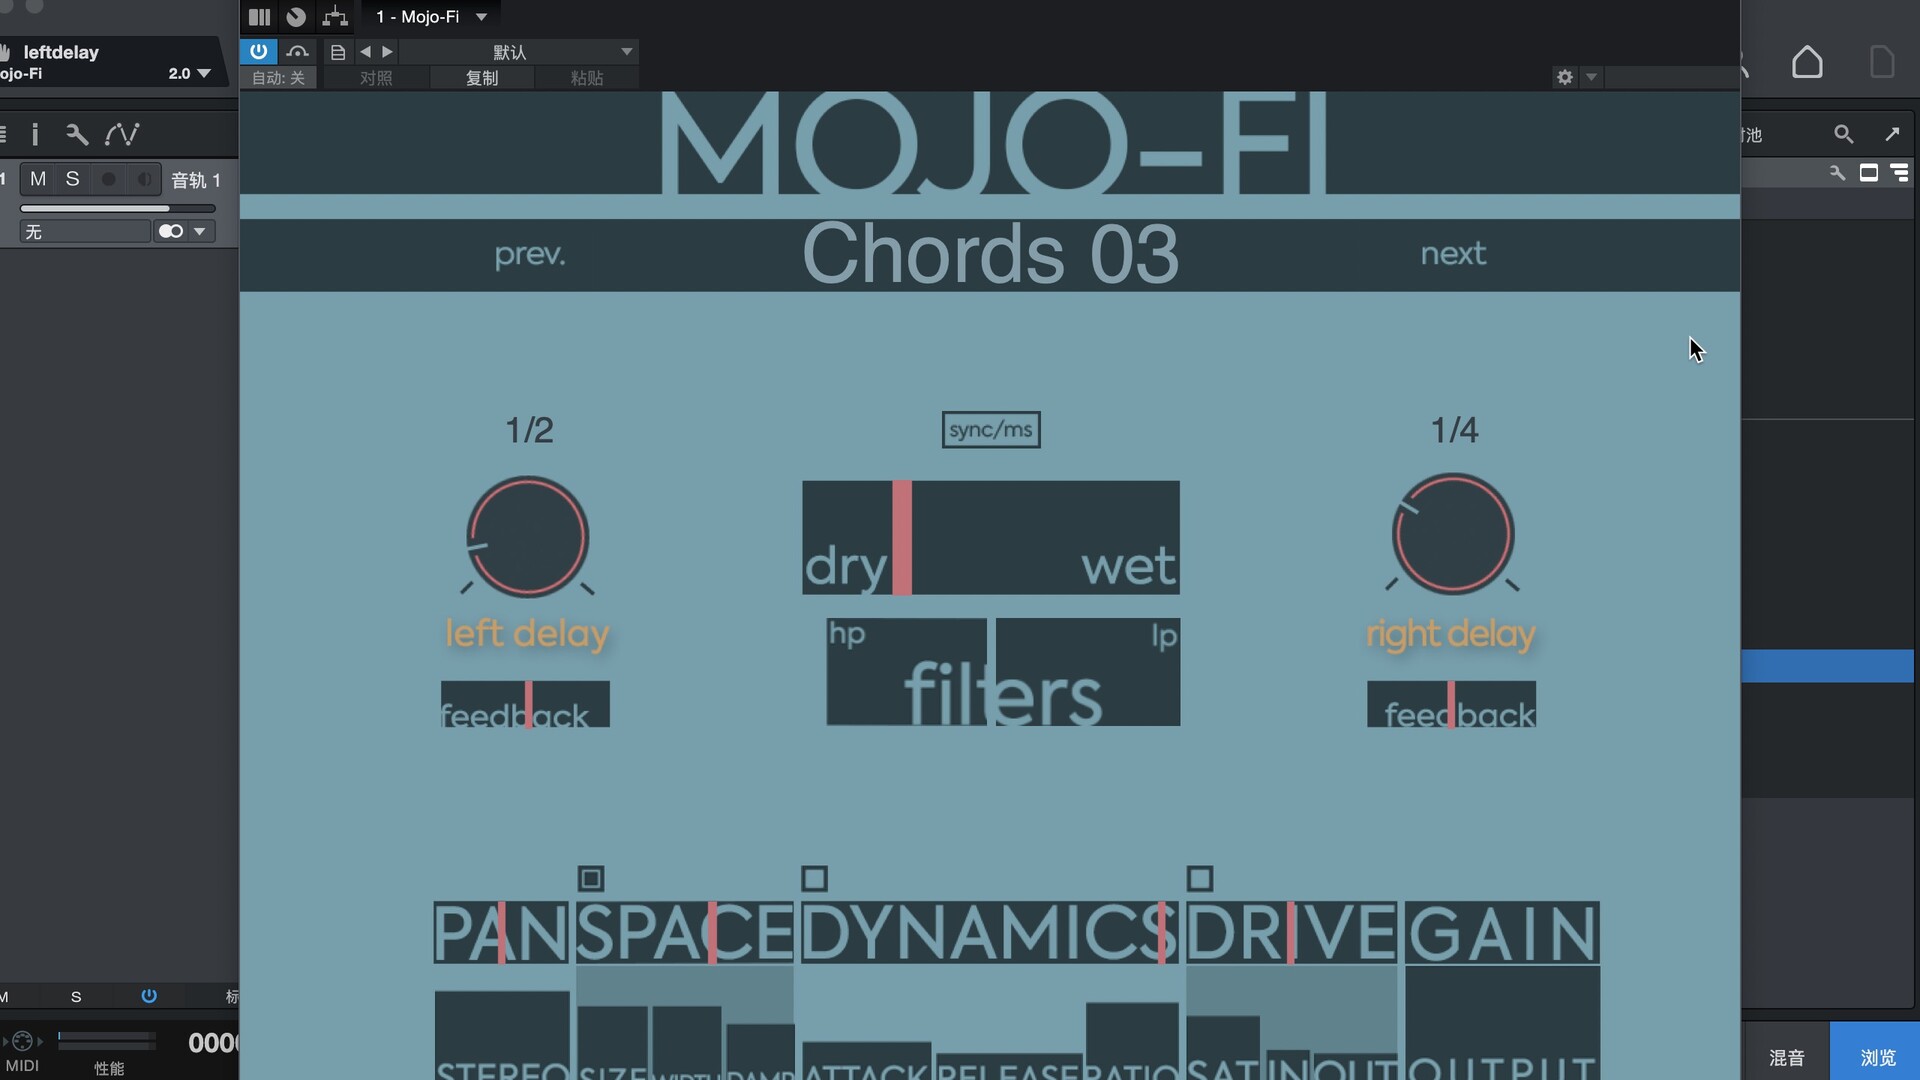Toggle input monitor on track 音轨 1
Image resolution: width=1920 pixels, height=1080 pixels.
[x=144, y=179]
